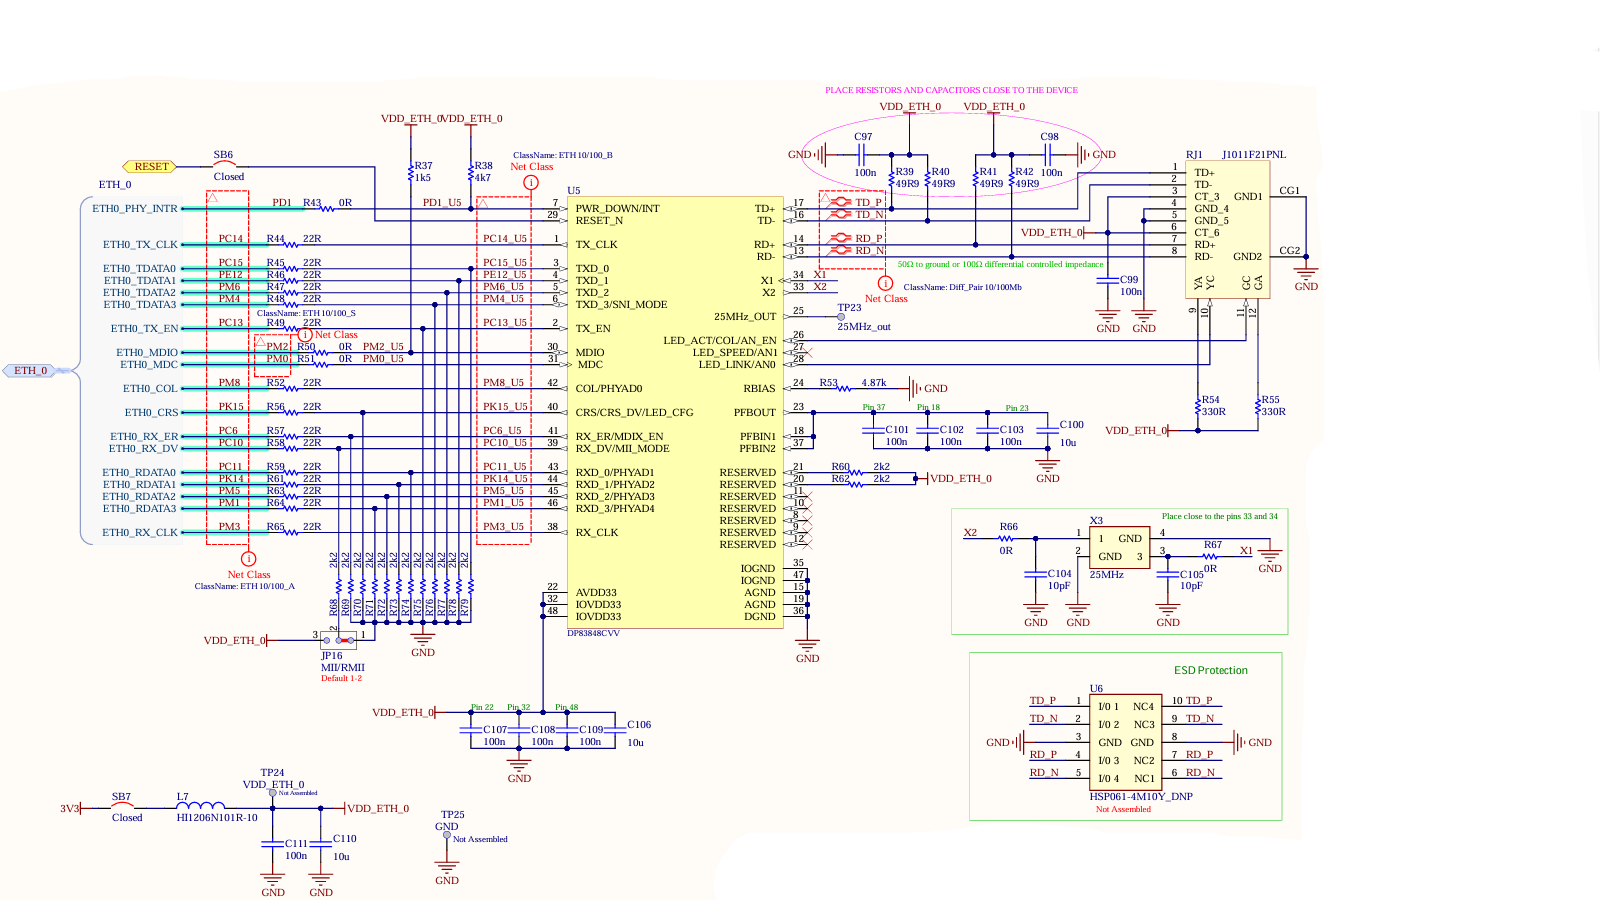Select the "MII/RMII" jumper label

[343, 667]
